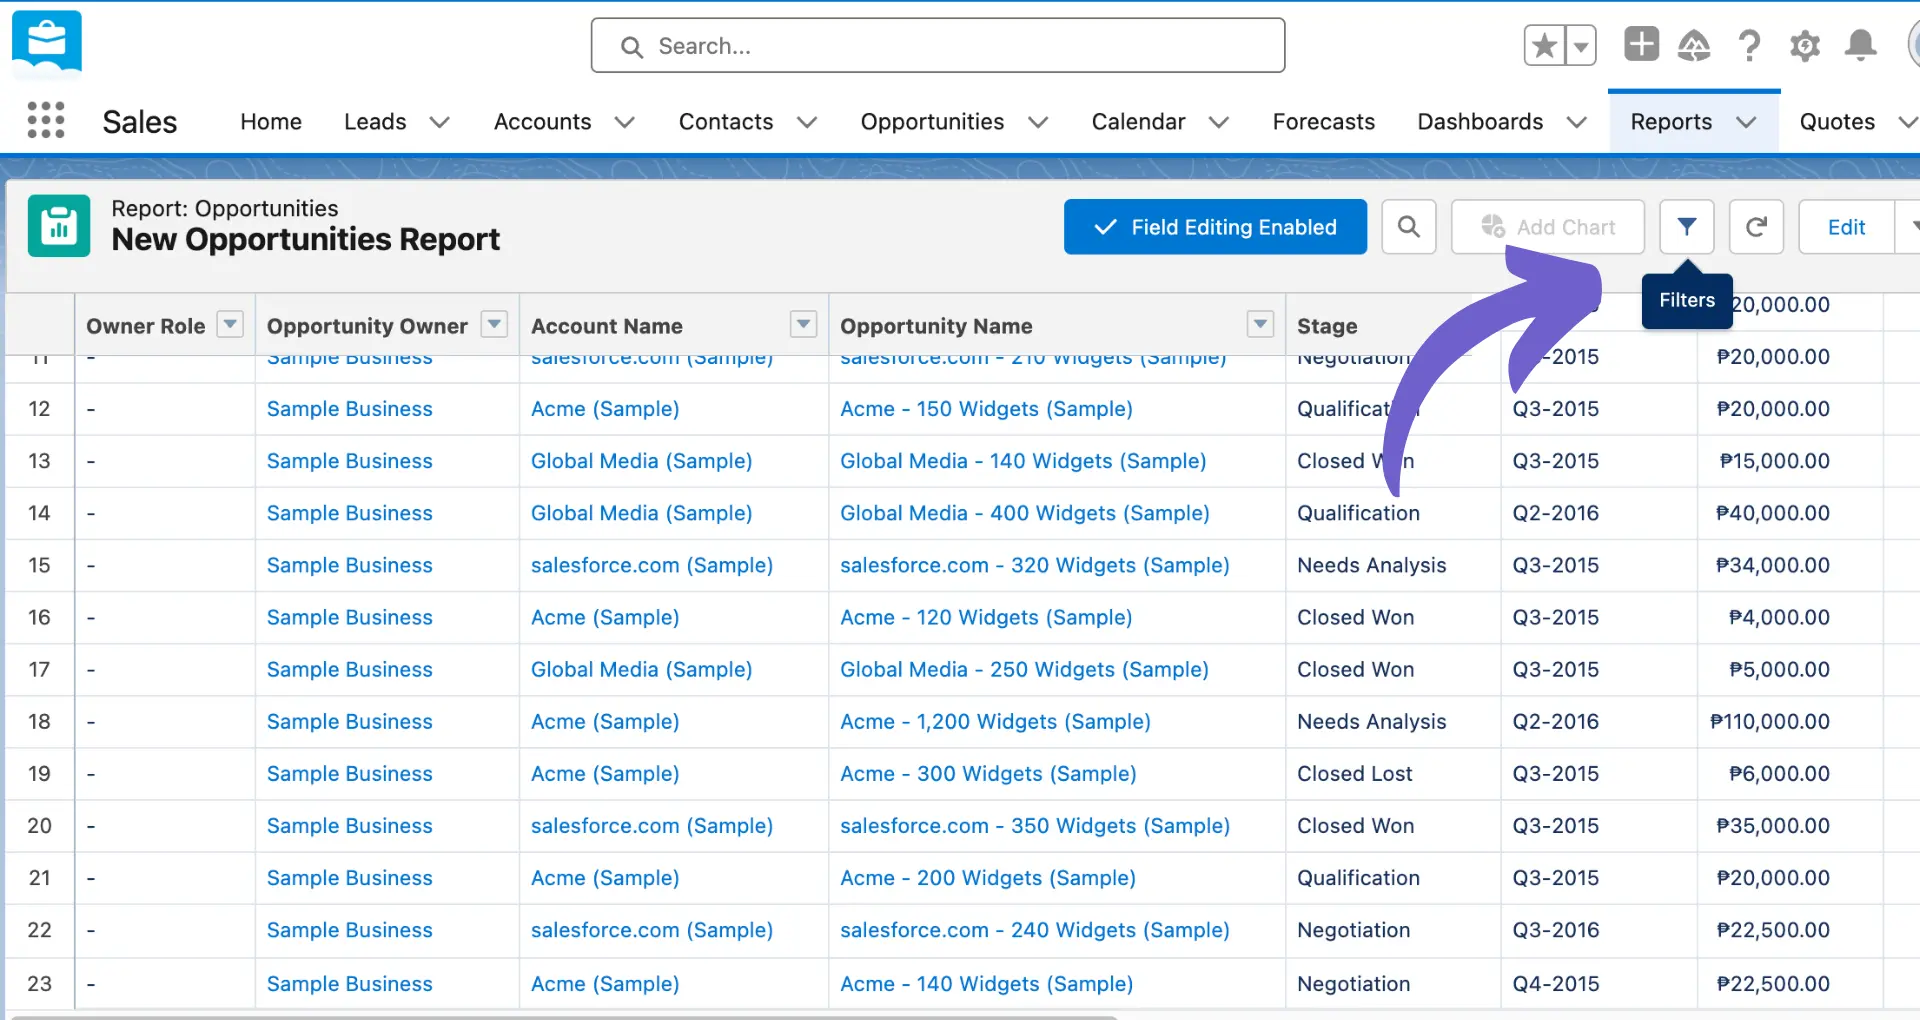Expand the Calendar tab chevron
This screenshot has height=1020, width=1920.
click(1219, 122)
